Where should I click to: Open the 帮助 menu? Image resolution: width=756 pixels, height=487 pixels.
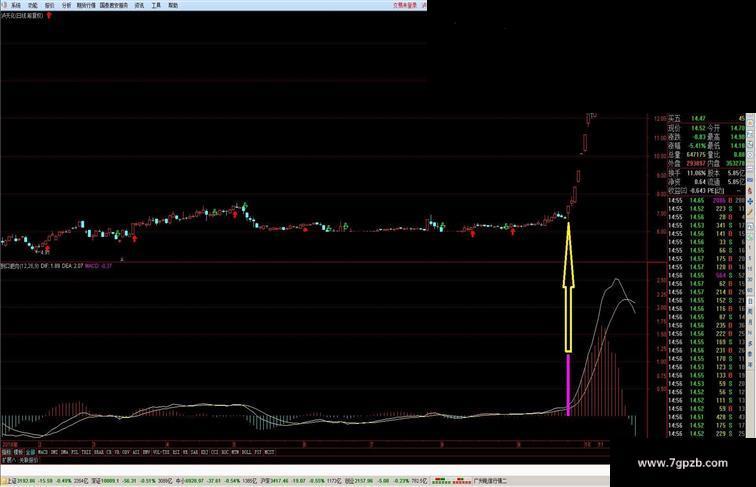coord(173,5)
